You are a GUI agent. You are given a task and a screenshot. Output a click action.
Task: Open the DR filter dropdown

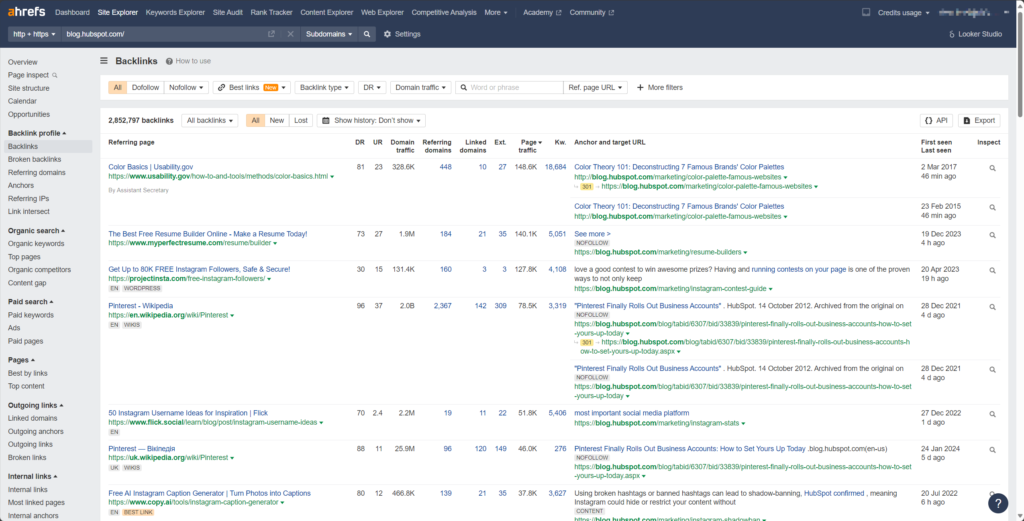[372, 87]
